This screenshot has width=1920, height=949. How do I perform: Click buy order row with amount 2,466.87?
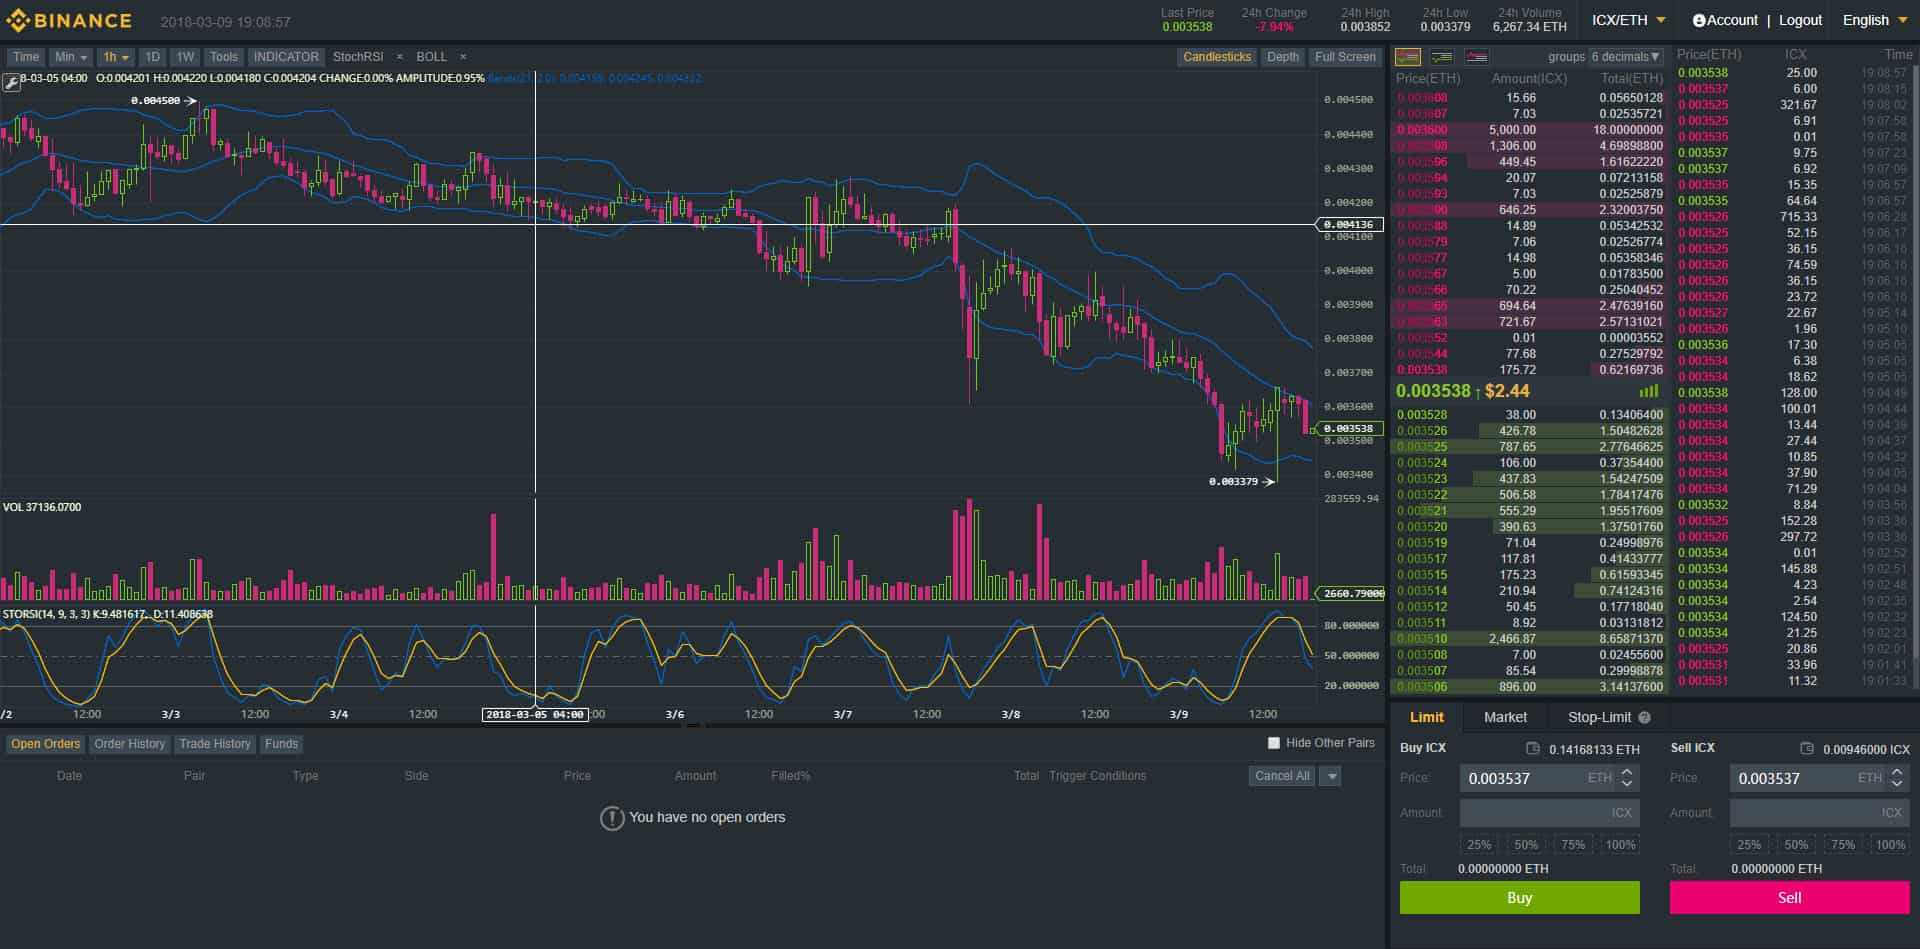click(x=1529, y=639)
